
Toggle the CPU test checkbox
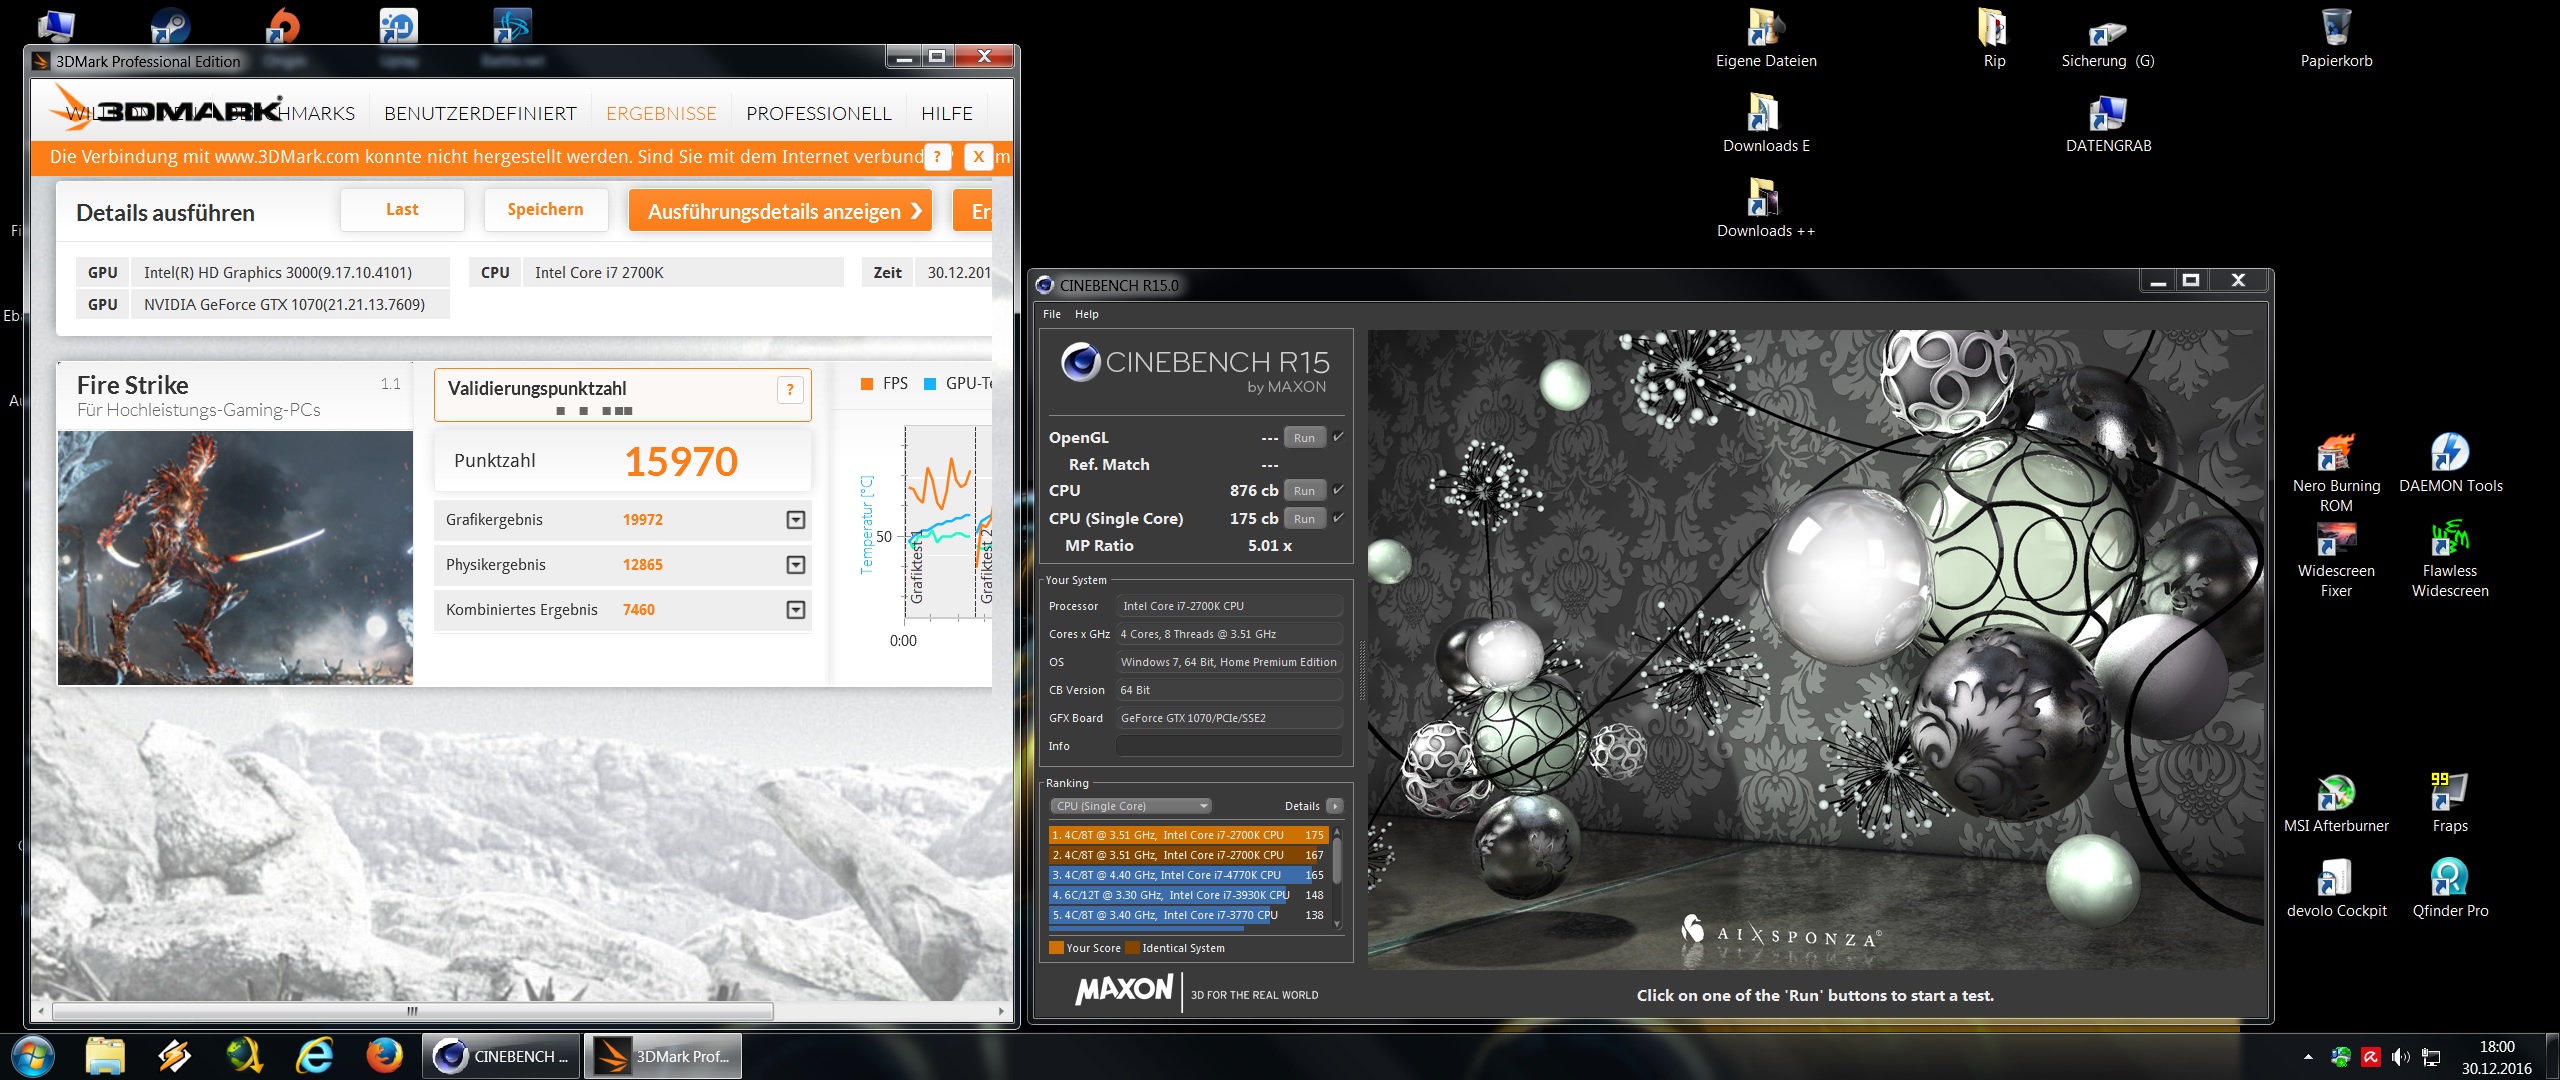(x=1339, y=490)
